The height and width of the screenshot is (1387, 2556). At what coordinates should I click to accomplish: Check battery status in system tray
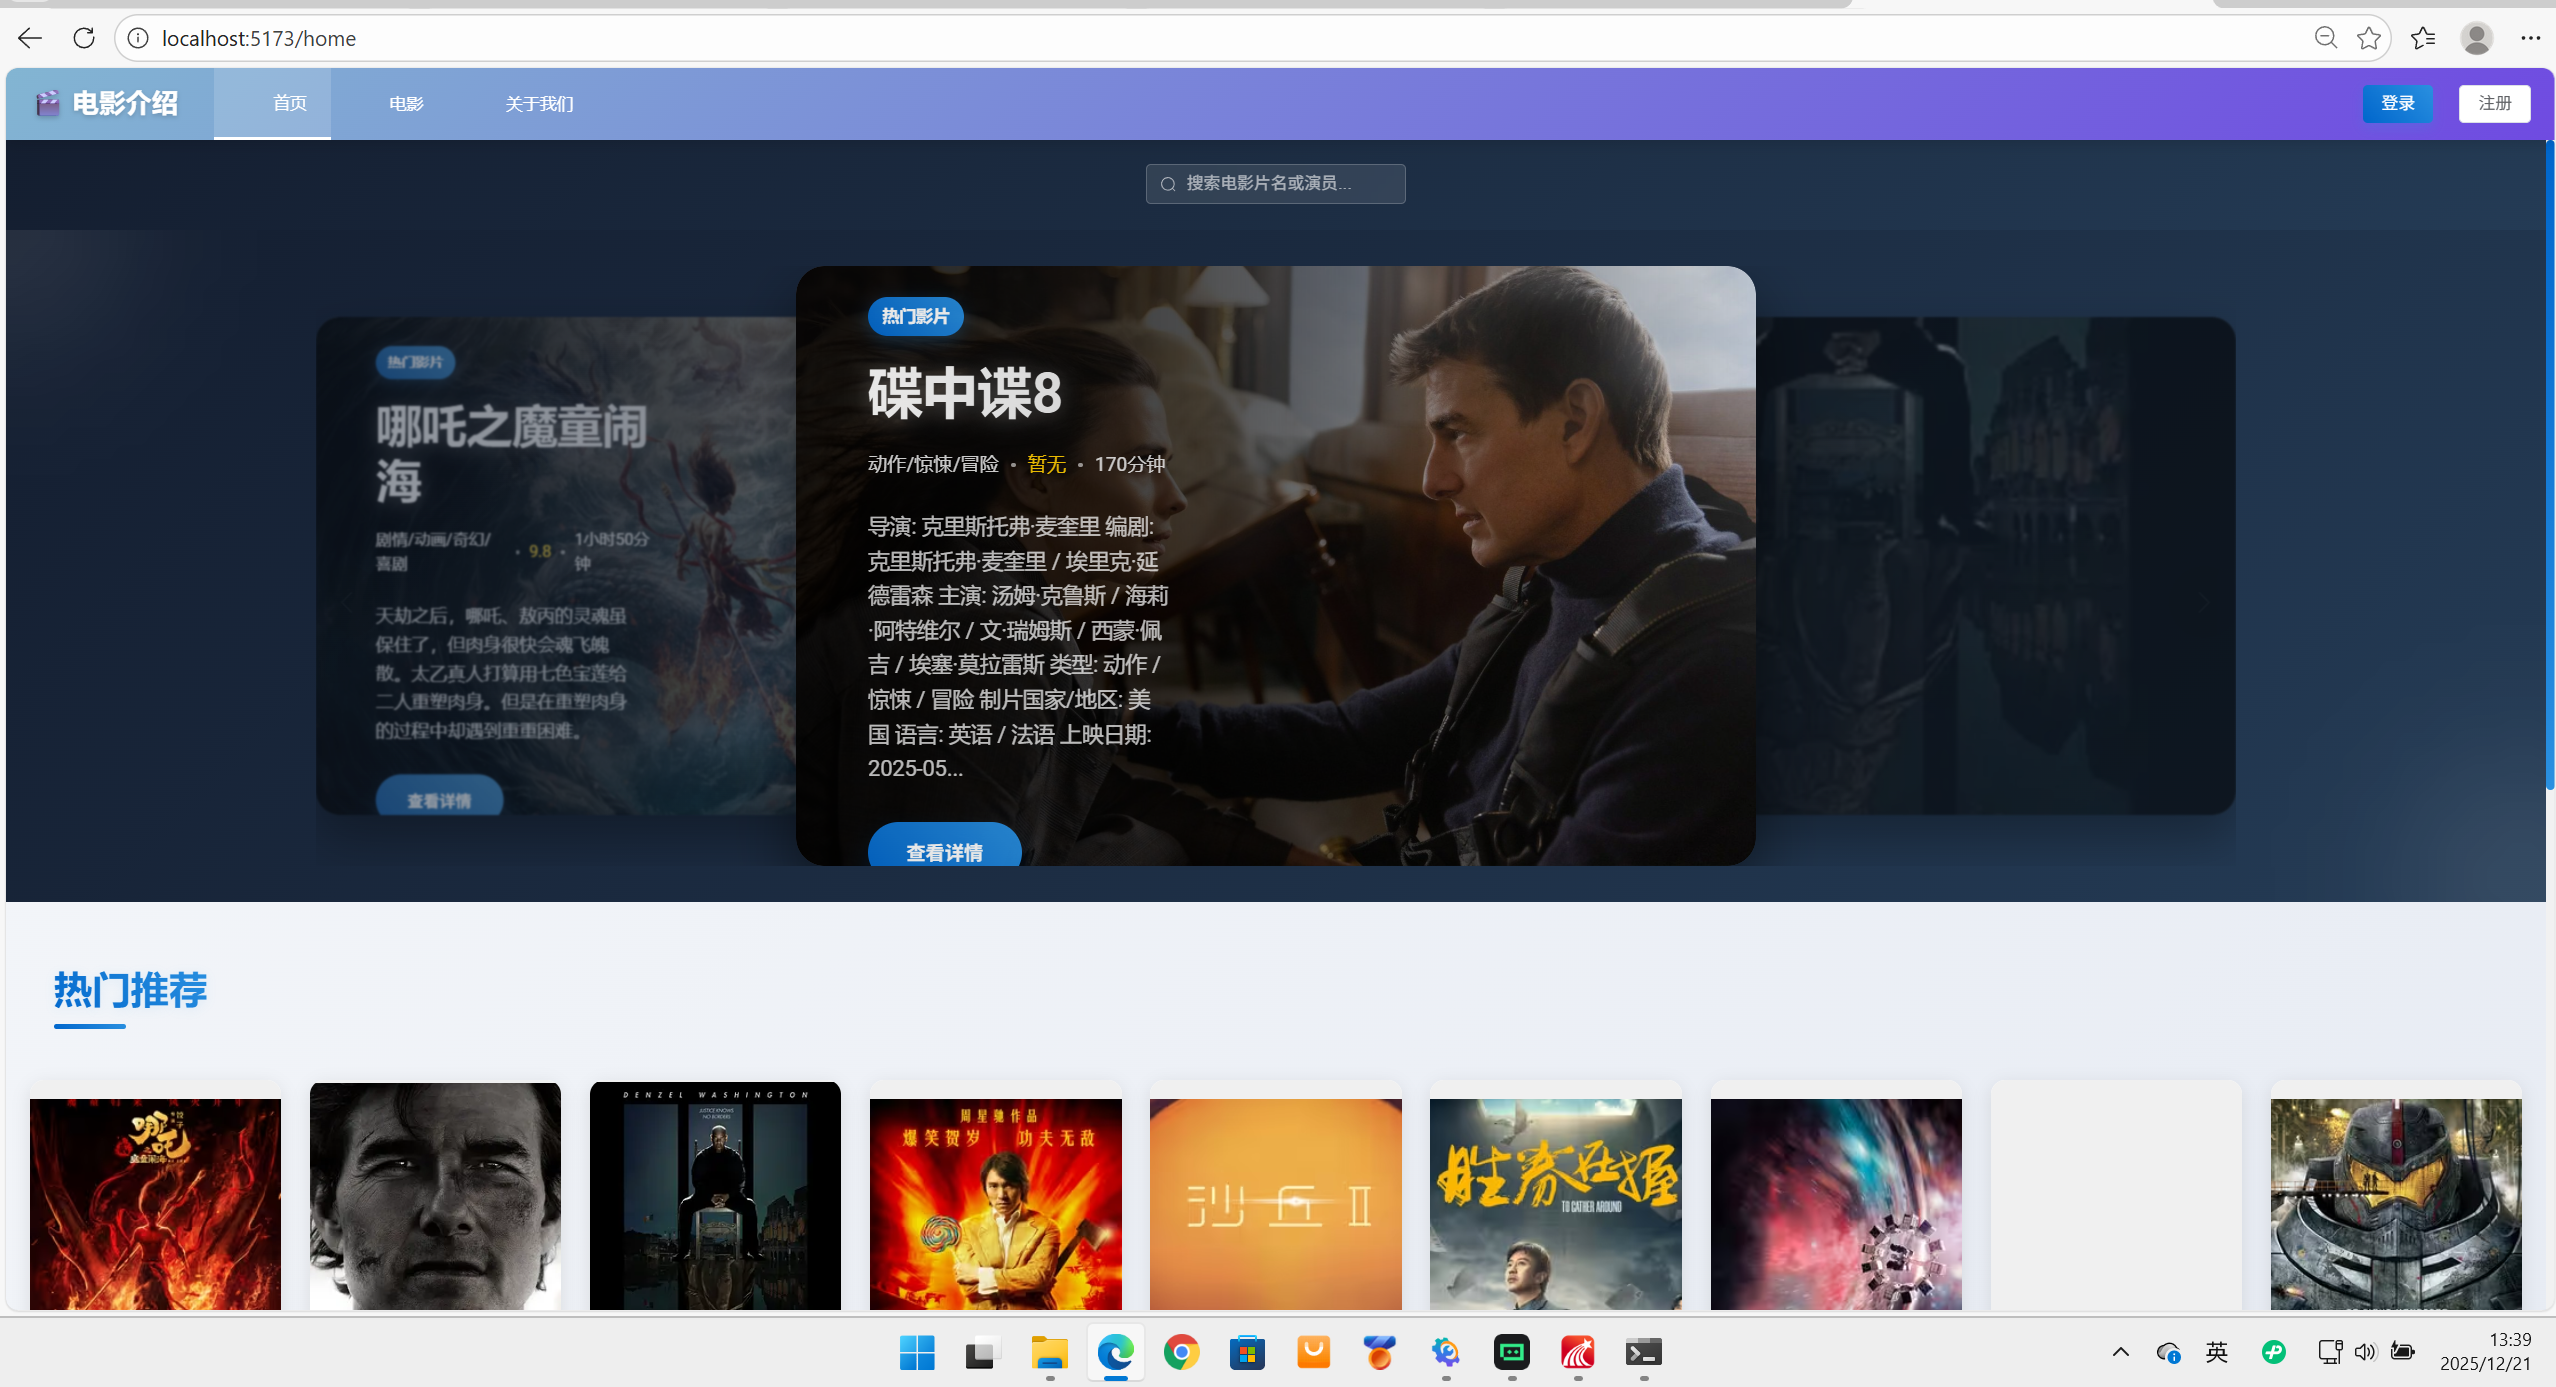tap(2403, 1353)
